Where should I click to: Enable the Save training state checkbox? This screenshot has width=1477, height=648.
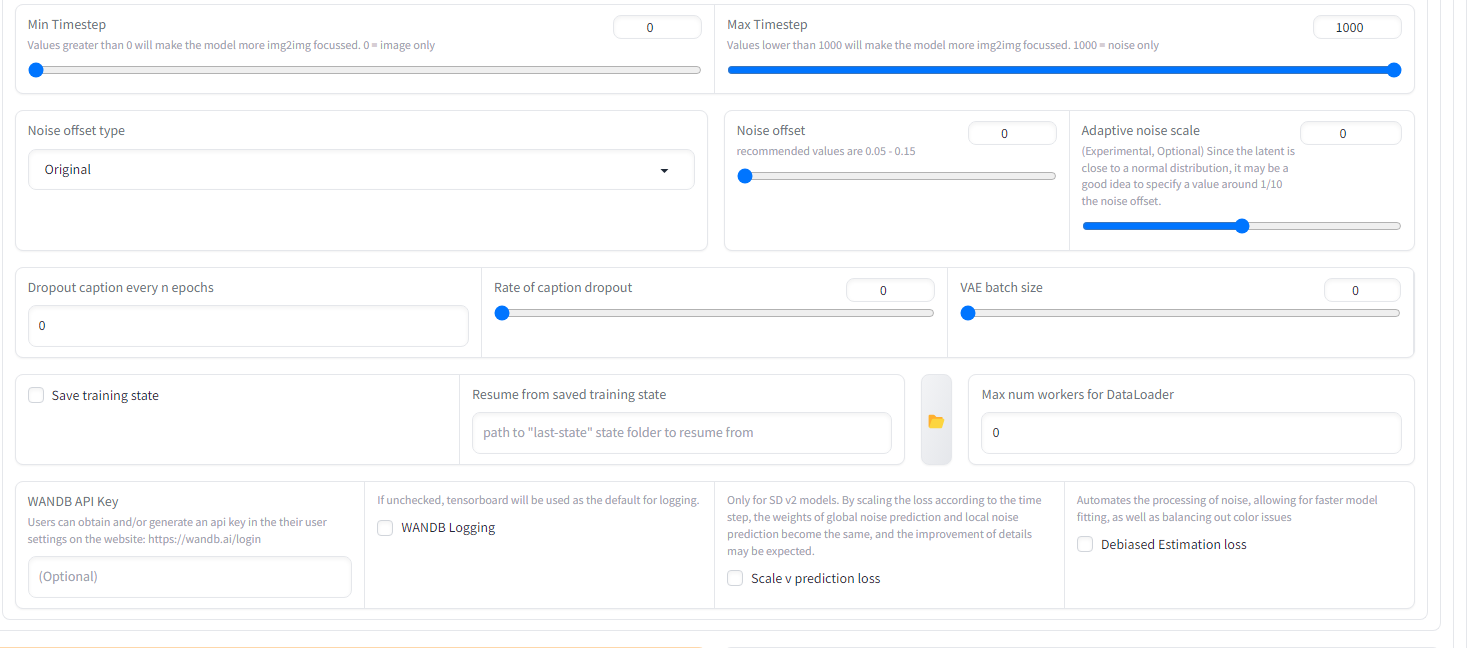[36, 396]
